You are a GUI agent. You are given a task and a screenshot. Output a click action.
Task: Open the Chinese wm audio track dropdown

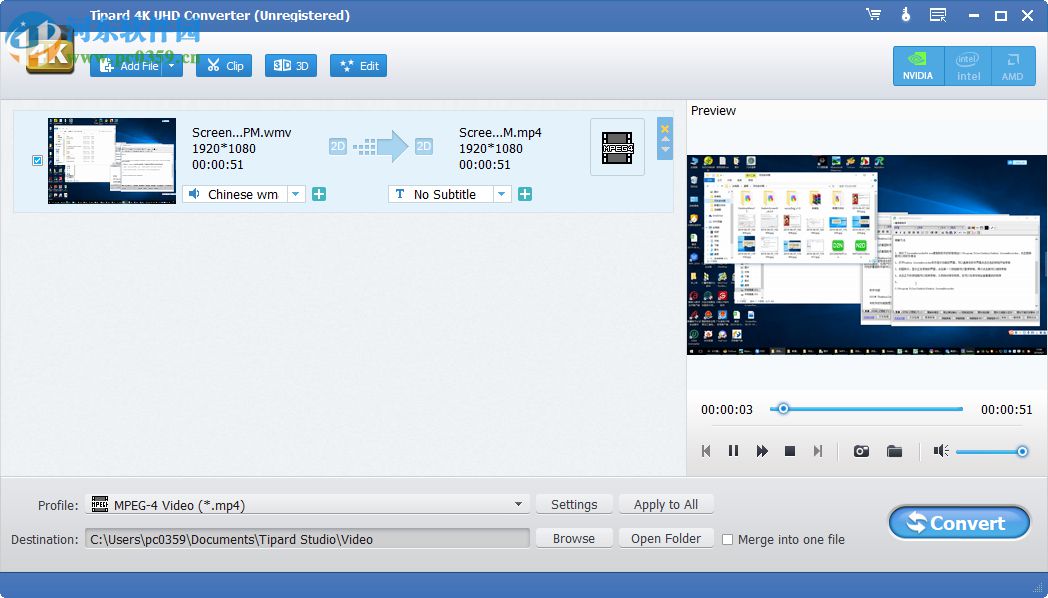click(x=294, y=194)
